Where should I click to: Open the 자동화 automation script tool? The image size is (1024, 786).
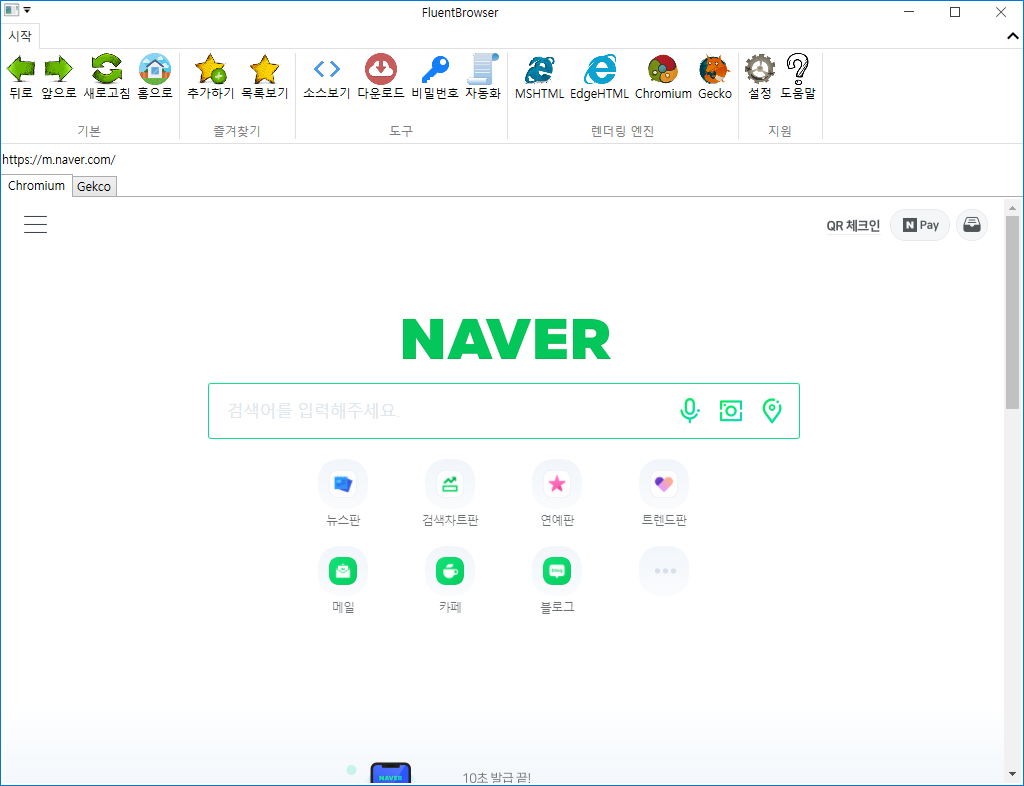(x=483, y=76)
